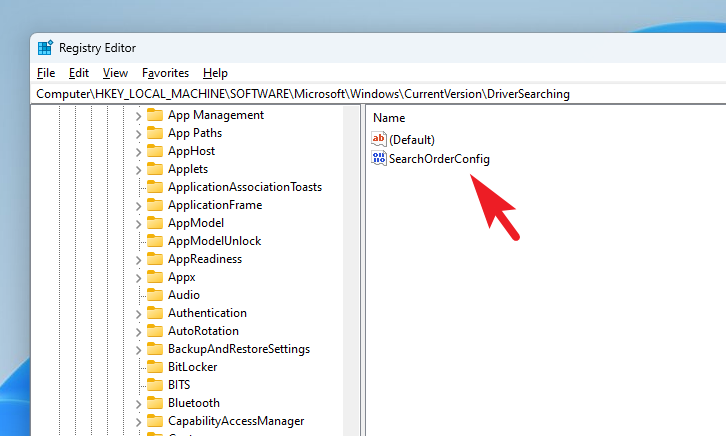Expand the AppHost key
This screenshot has height=436, width=726.
click(x=138, y=152)
